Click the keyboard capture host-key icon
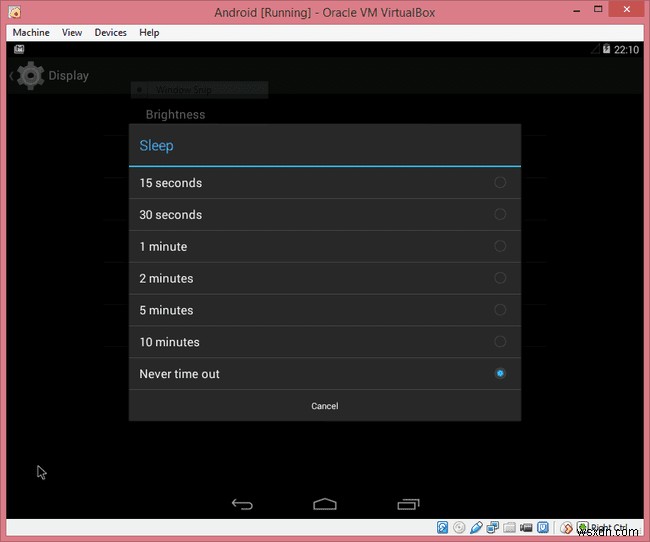 [583, 528]
